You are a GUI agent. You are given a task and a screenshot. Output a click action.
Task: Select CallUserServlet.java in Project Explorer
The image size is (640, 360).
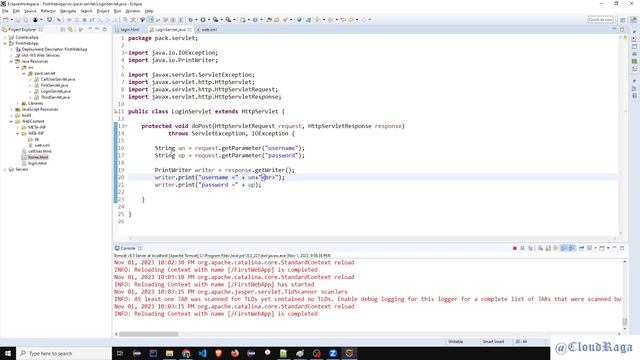coord(58,79)
